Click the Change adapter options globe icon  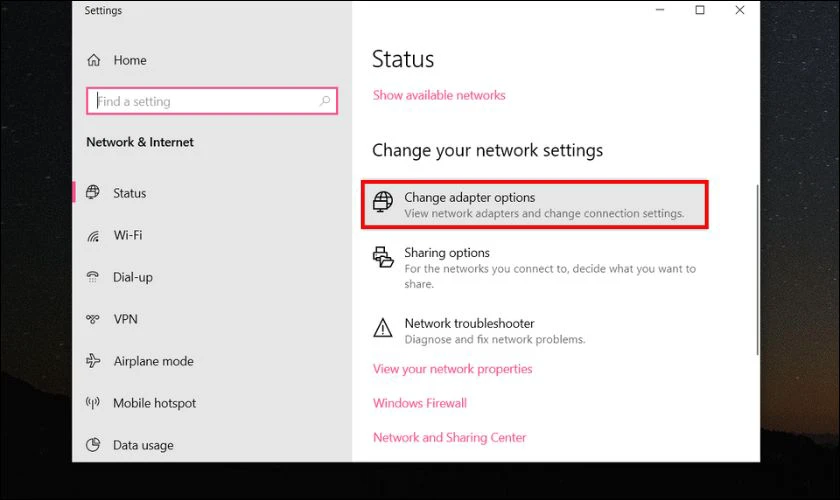click(383, 203)
